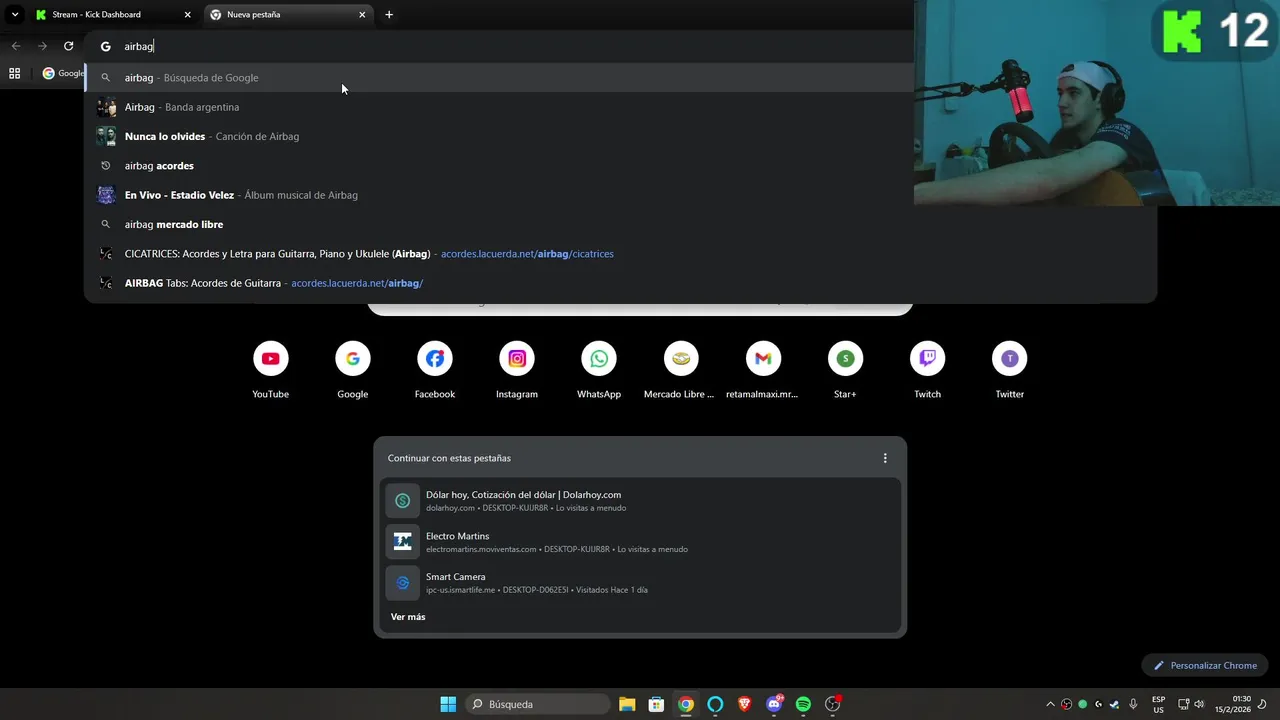1280x720 pixels.
Task: Open the YouTube shortcut
Action: pyautogui.click(x=270, y=369)
